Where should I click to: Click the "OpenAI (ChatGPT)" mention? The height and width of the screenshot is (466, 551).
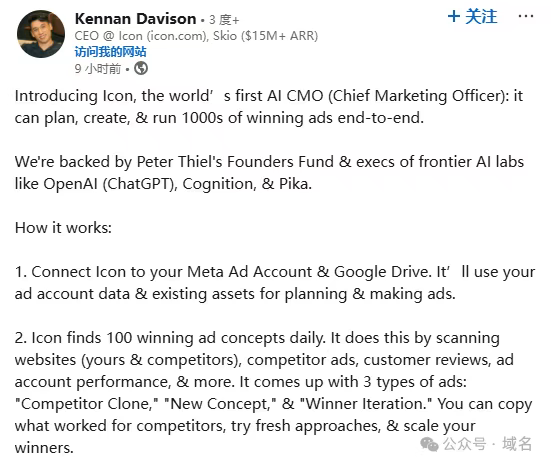point(110,184)
